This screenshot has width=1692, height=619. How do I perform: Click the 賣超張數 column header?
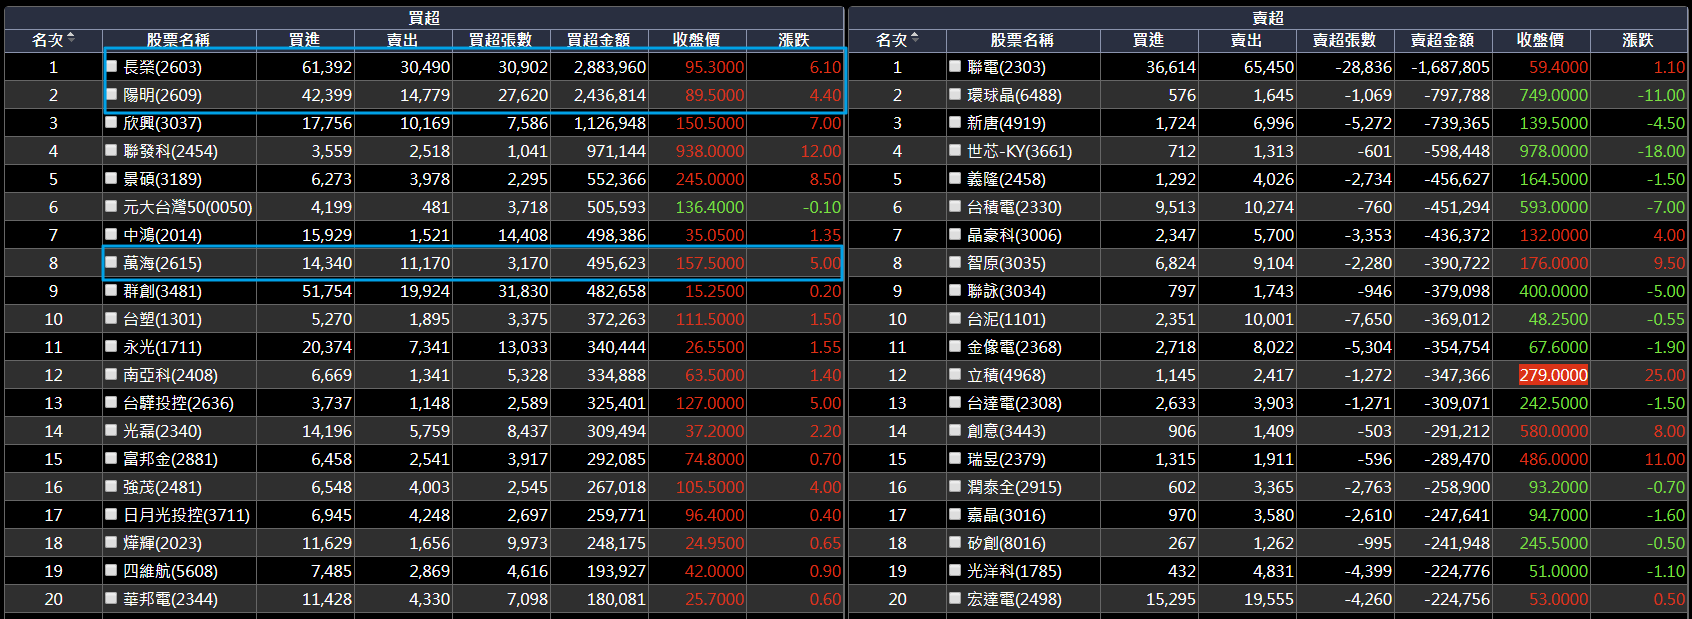1345,40
